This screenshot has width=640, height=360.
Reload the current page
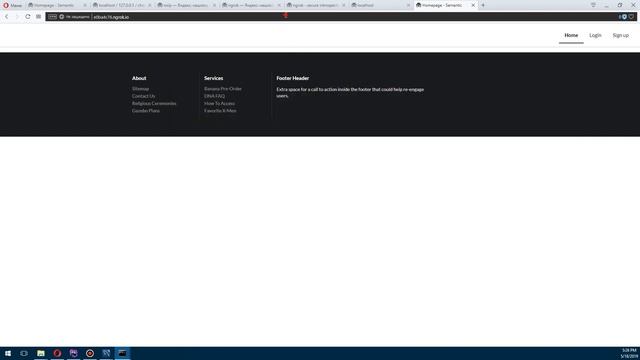(x=27, y=17)
